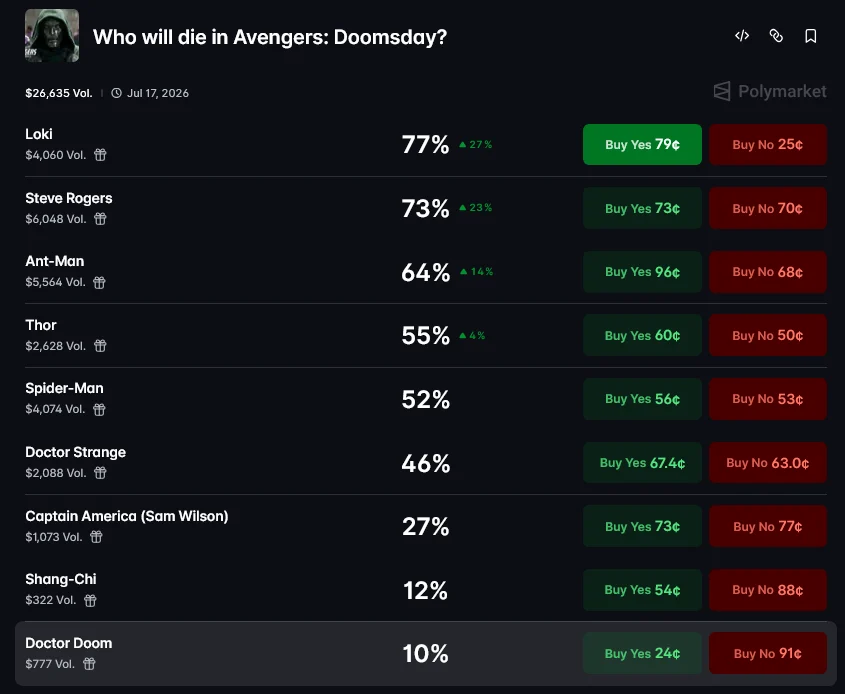Select the Spider-Man outcome row
Viewport: 845px width, 694px height.
[426, 399]
